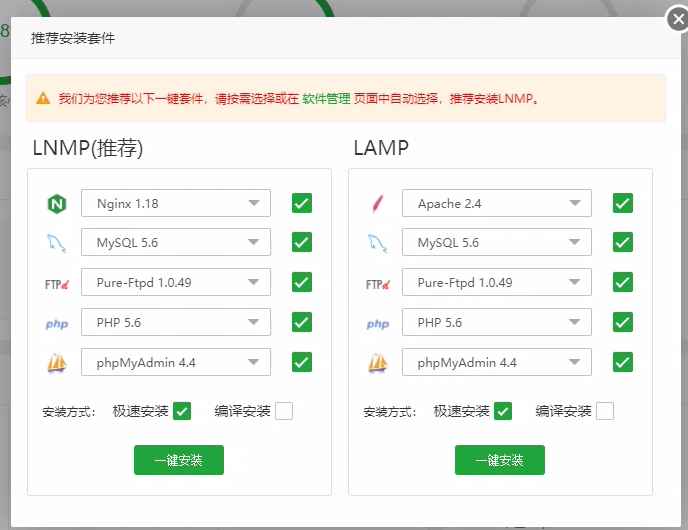Open Apache 2.4 version dropdown
This screenshot has width=688, height=530.
[x=497, y=203]
